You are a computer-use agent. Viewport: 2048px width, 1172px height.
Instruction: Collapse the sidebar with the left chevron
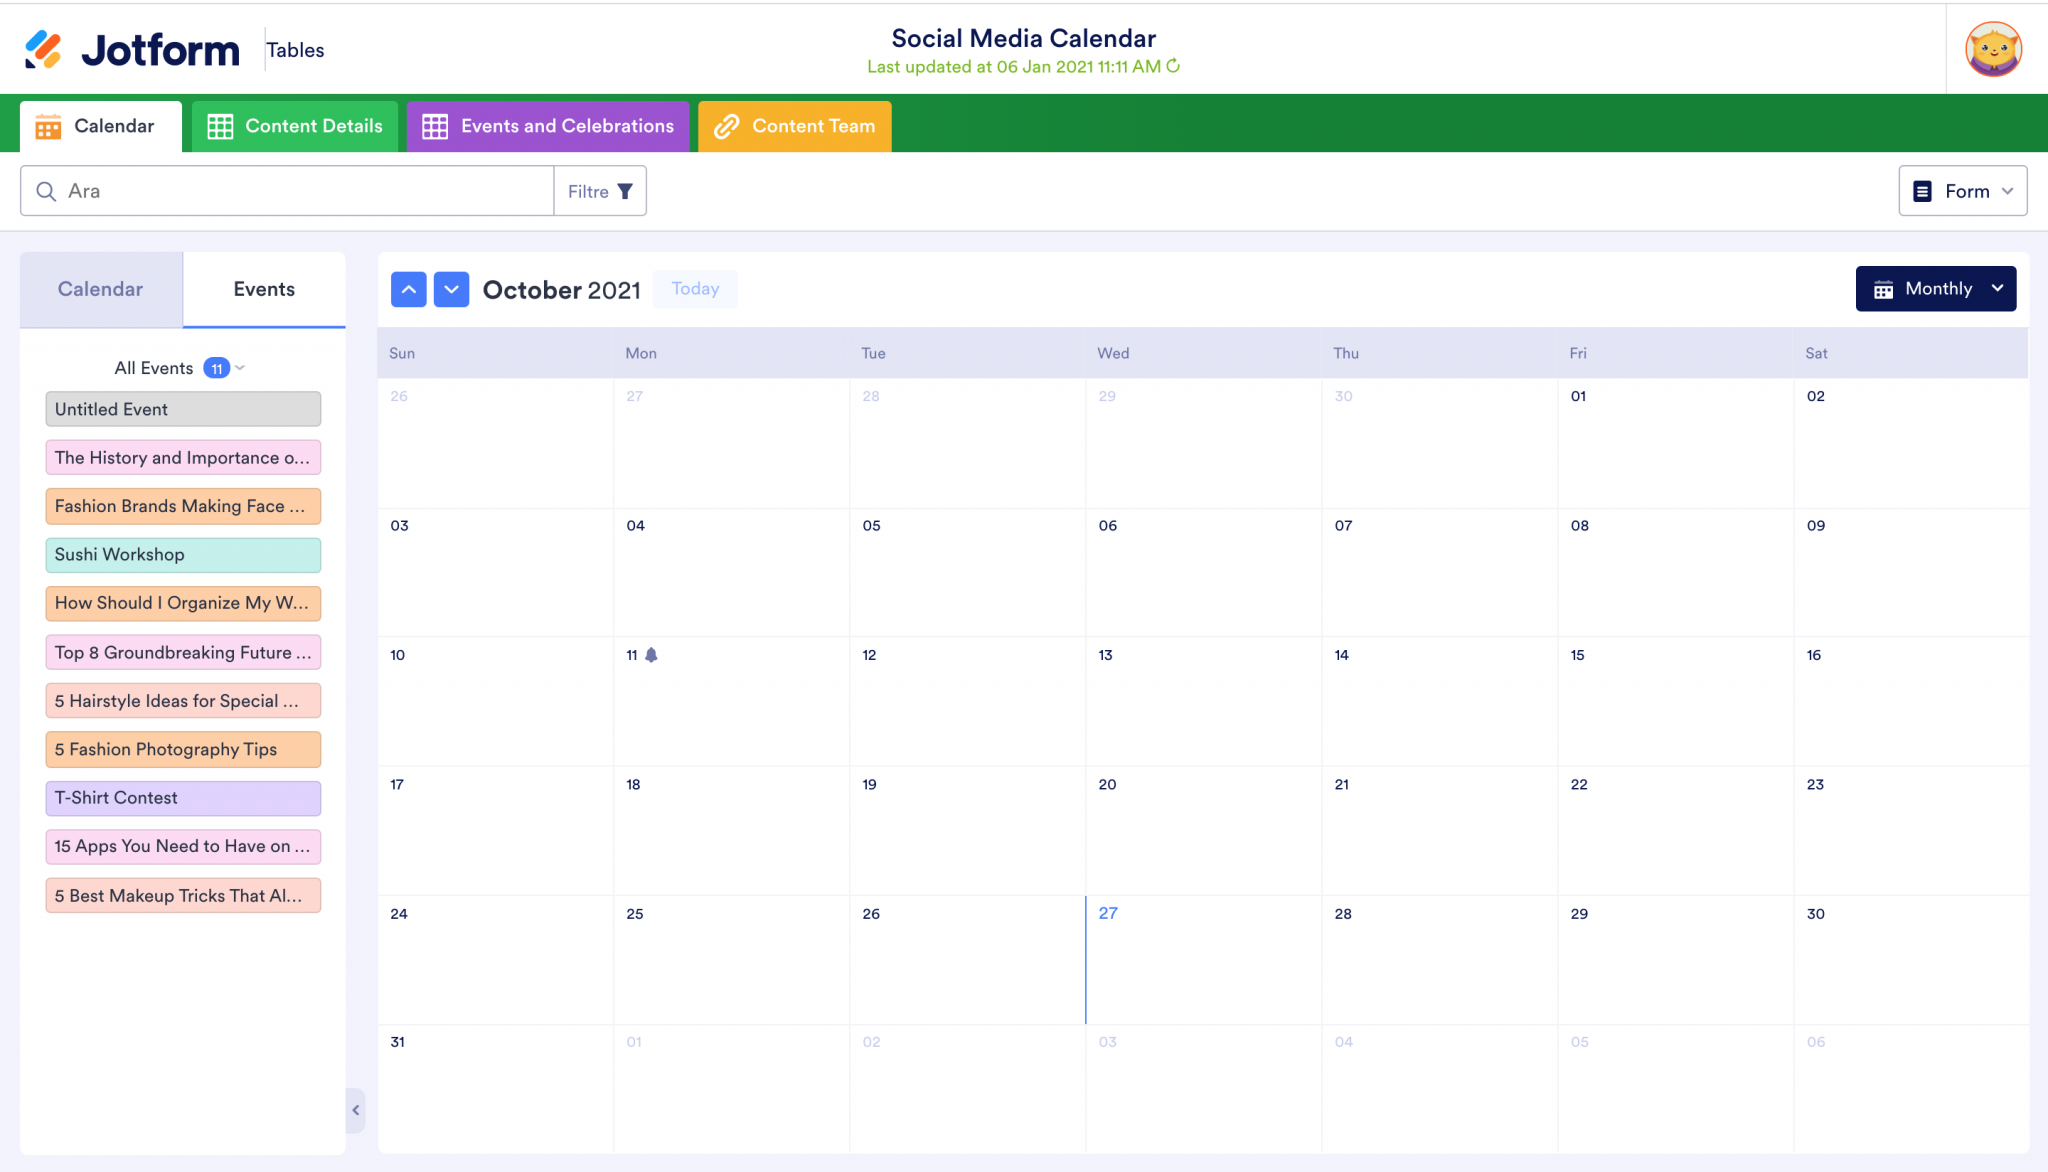click(355, 1110)
